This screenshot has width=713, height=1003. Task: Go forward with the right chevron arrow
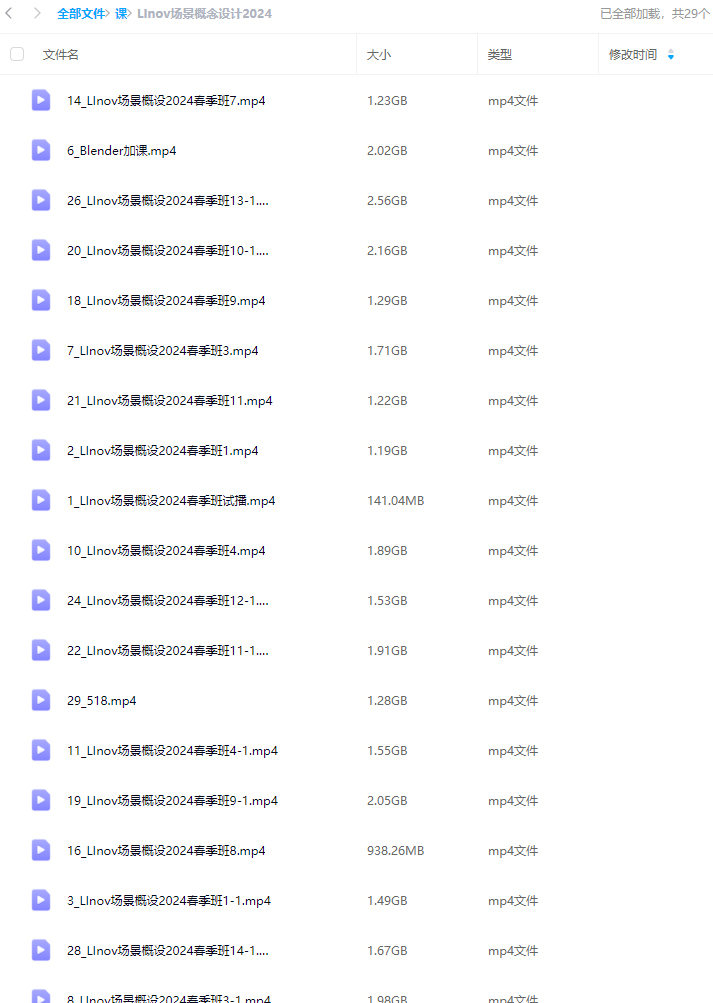(x=37, y=13)
